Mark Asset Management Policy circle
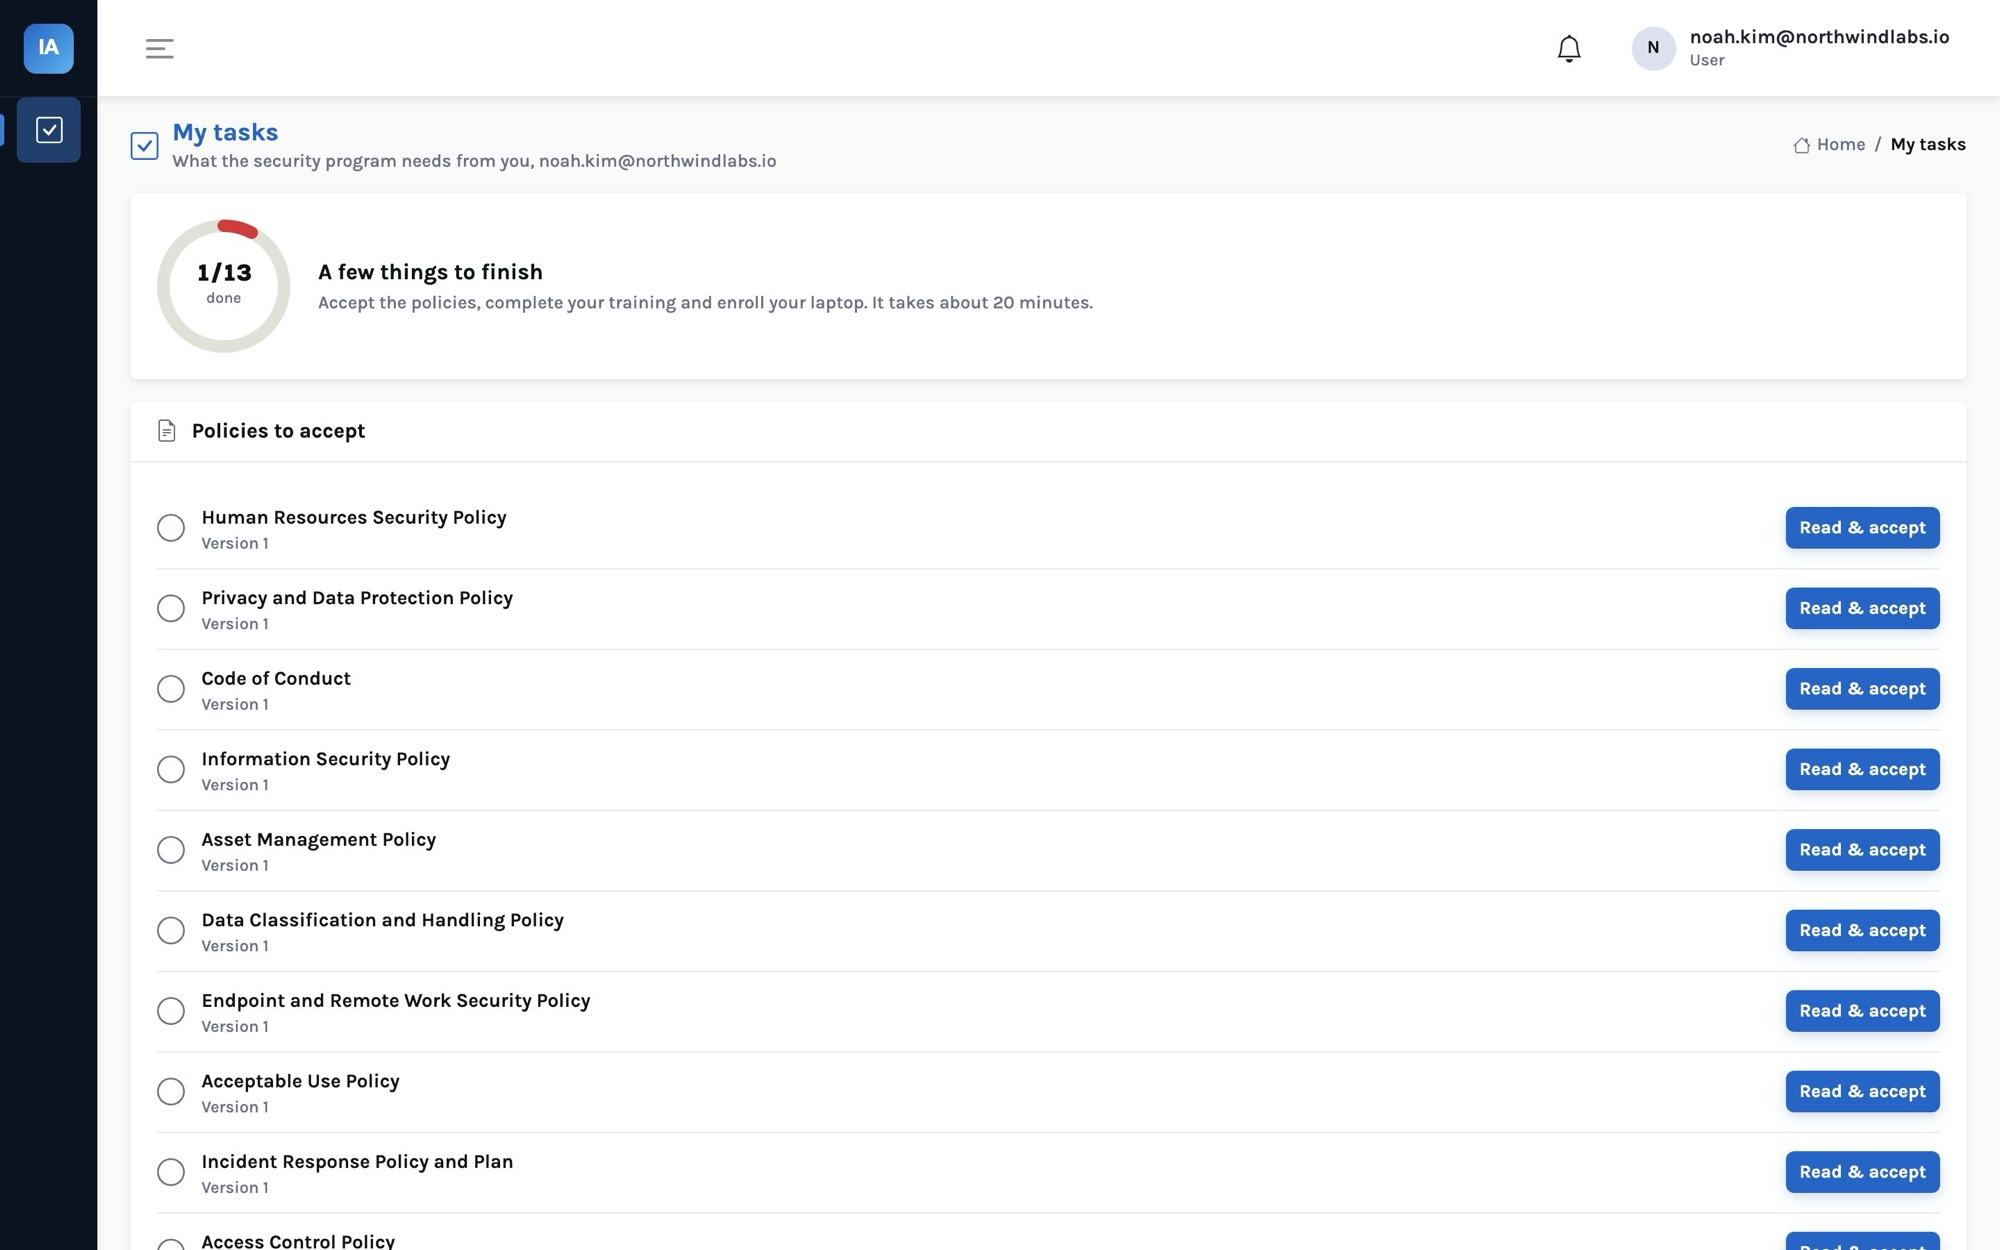 tap(171, 850)
